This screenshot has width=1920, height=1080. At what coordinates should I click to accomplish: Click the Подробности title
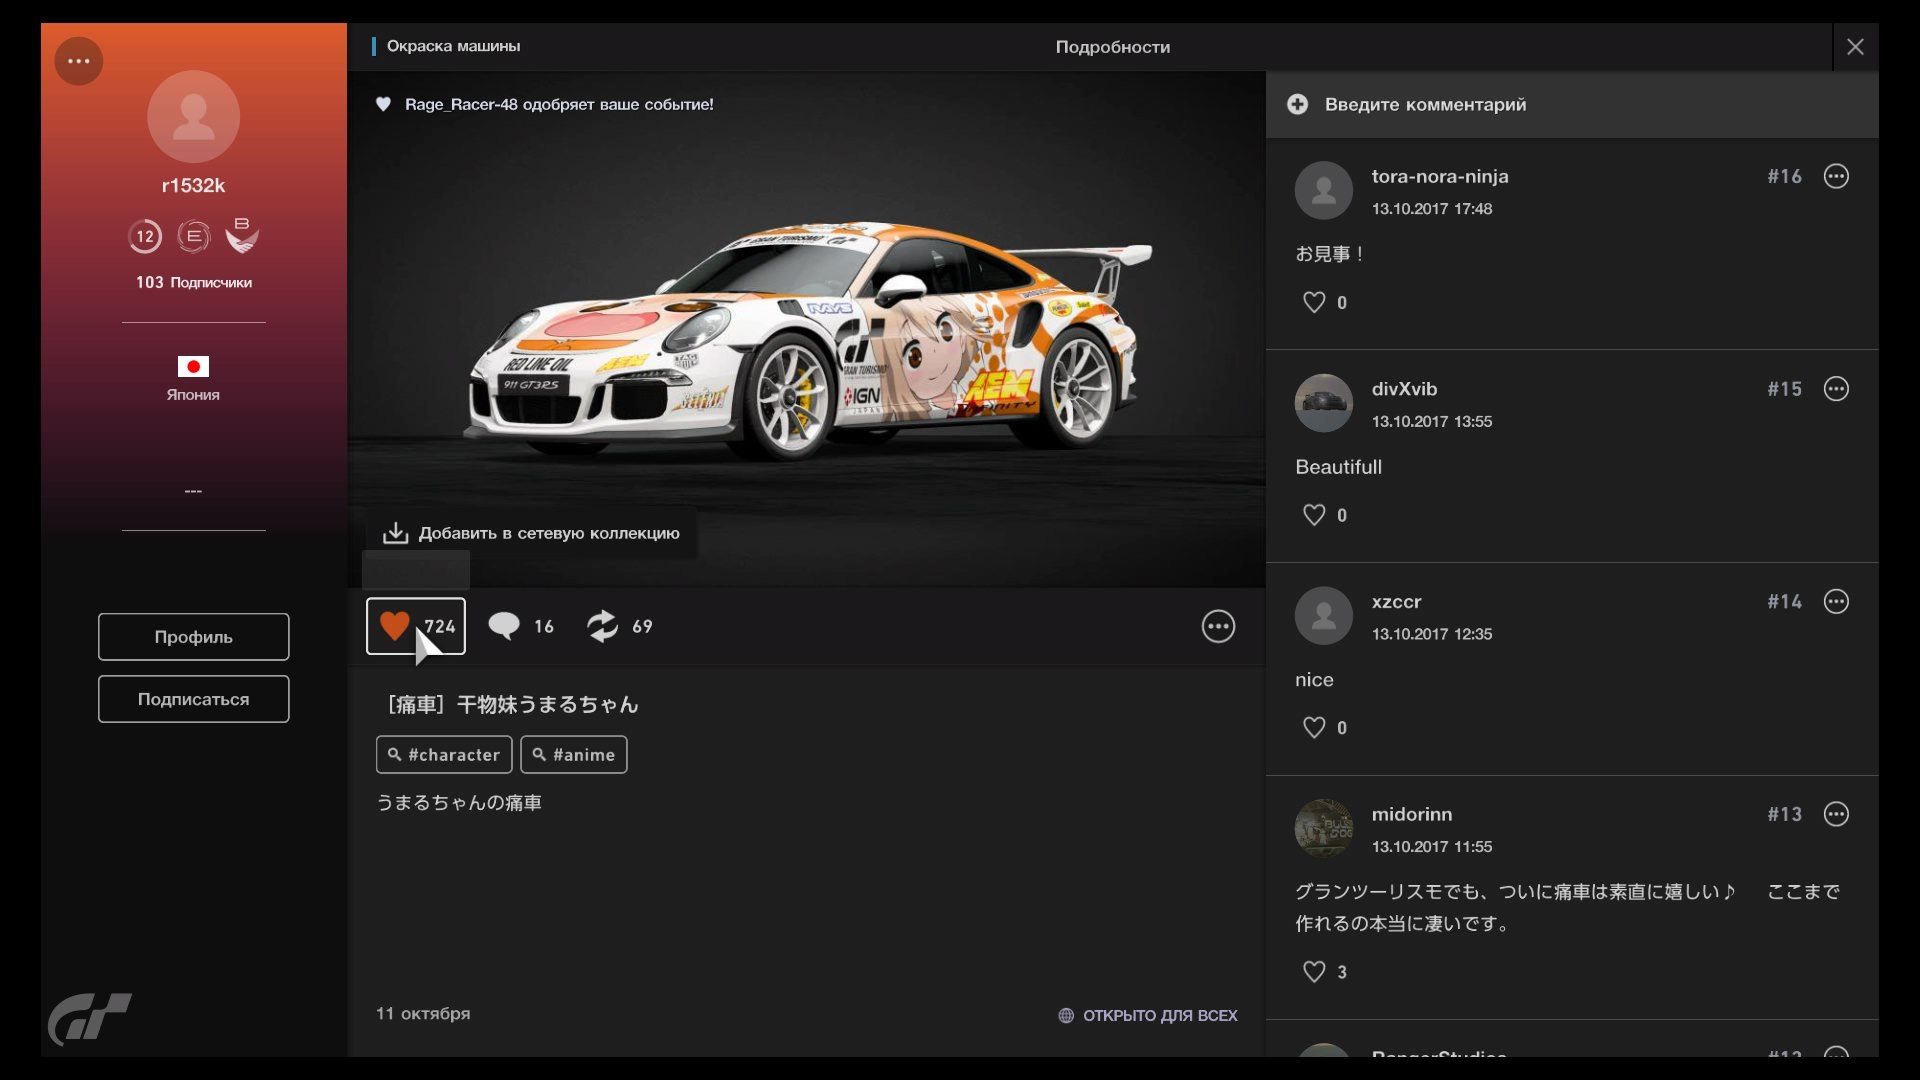(1113, 47)
